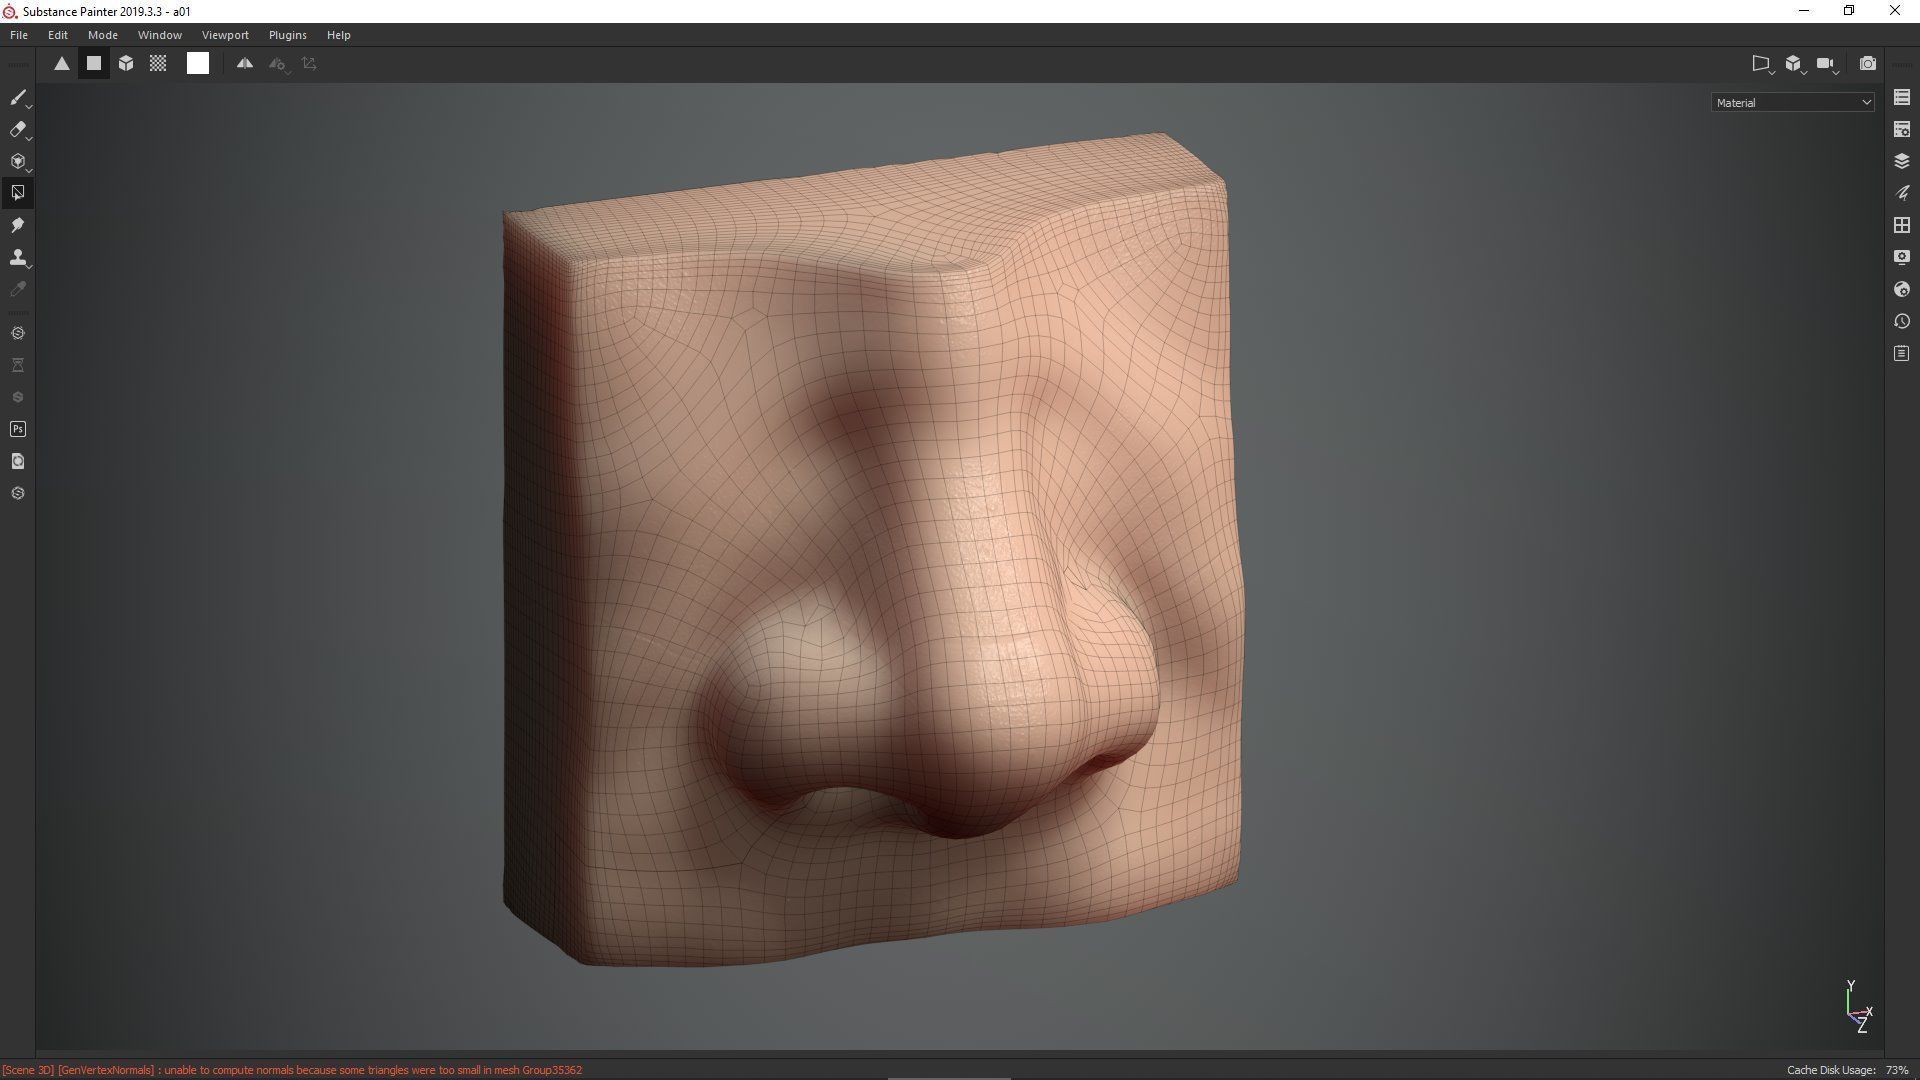This screenshot has height=1080, width=1920.
Task: Open Shader Settings sphere icon
Action: click(1902, 289)
